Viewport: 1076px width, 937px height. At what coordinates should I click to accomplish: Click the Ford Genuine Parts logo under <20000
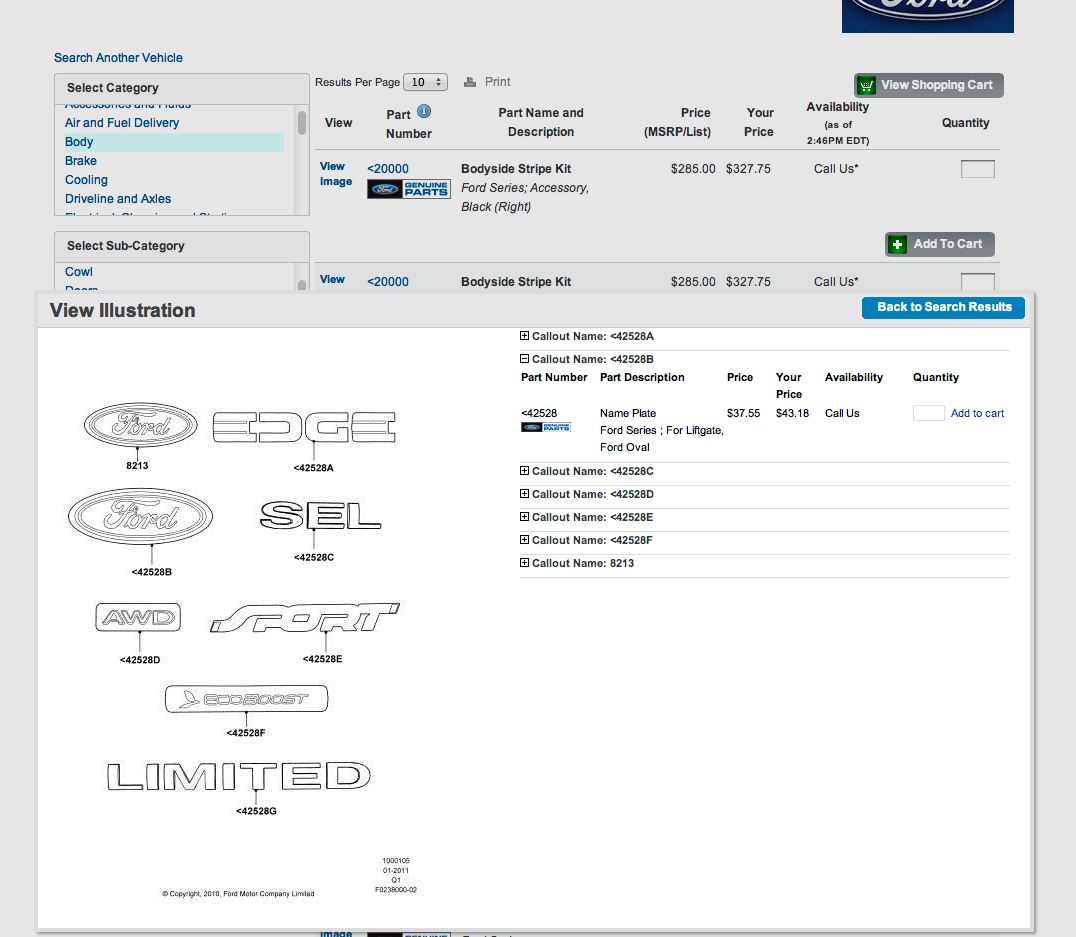(x=408, y=189)
